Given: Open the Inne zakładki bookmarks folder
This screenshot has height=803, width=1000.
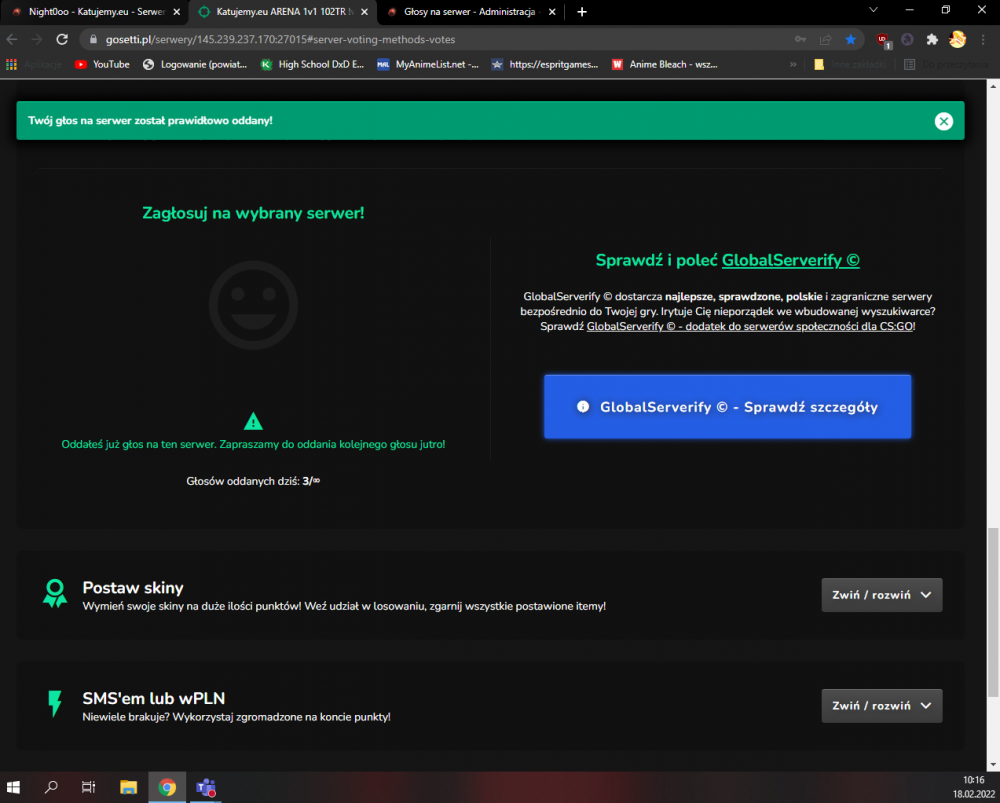Looking at the screenshot, I should tap(851, 64).
